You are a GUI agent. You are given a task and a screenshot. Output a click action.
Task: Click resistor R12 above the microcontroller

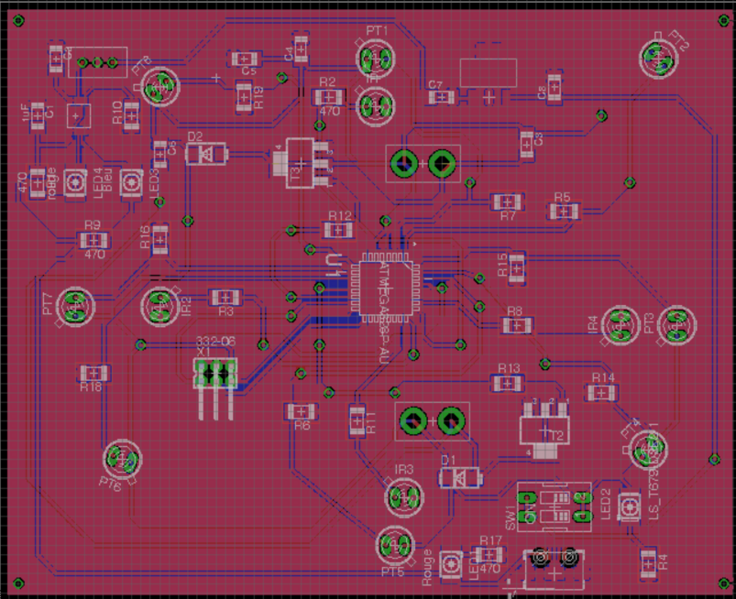click(339, 230)
